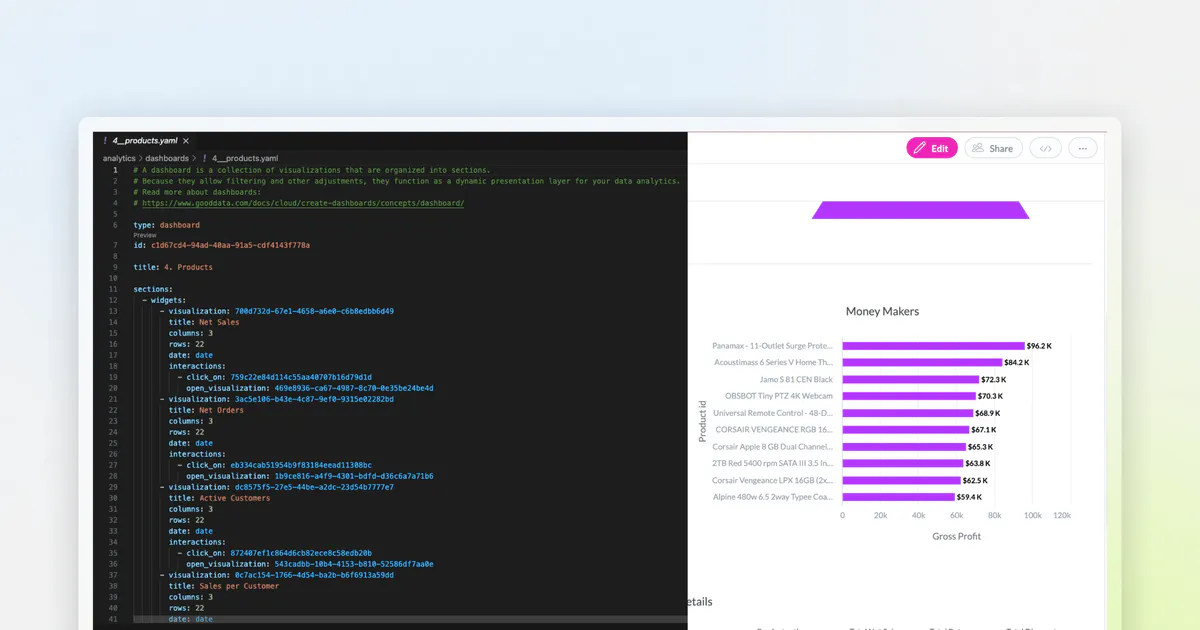Click the 'sections:' key

(153, 289)
